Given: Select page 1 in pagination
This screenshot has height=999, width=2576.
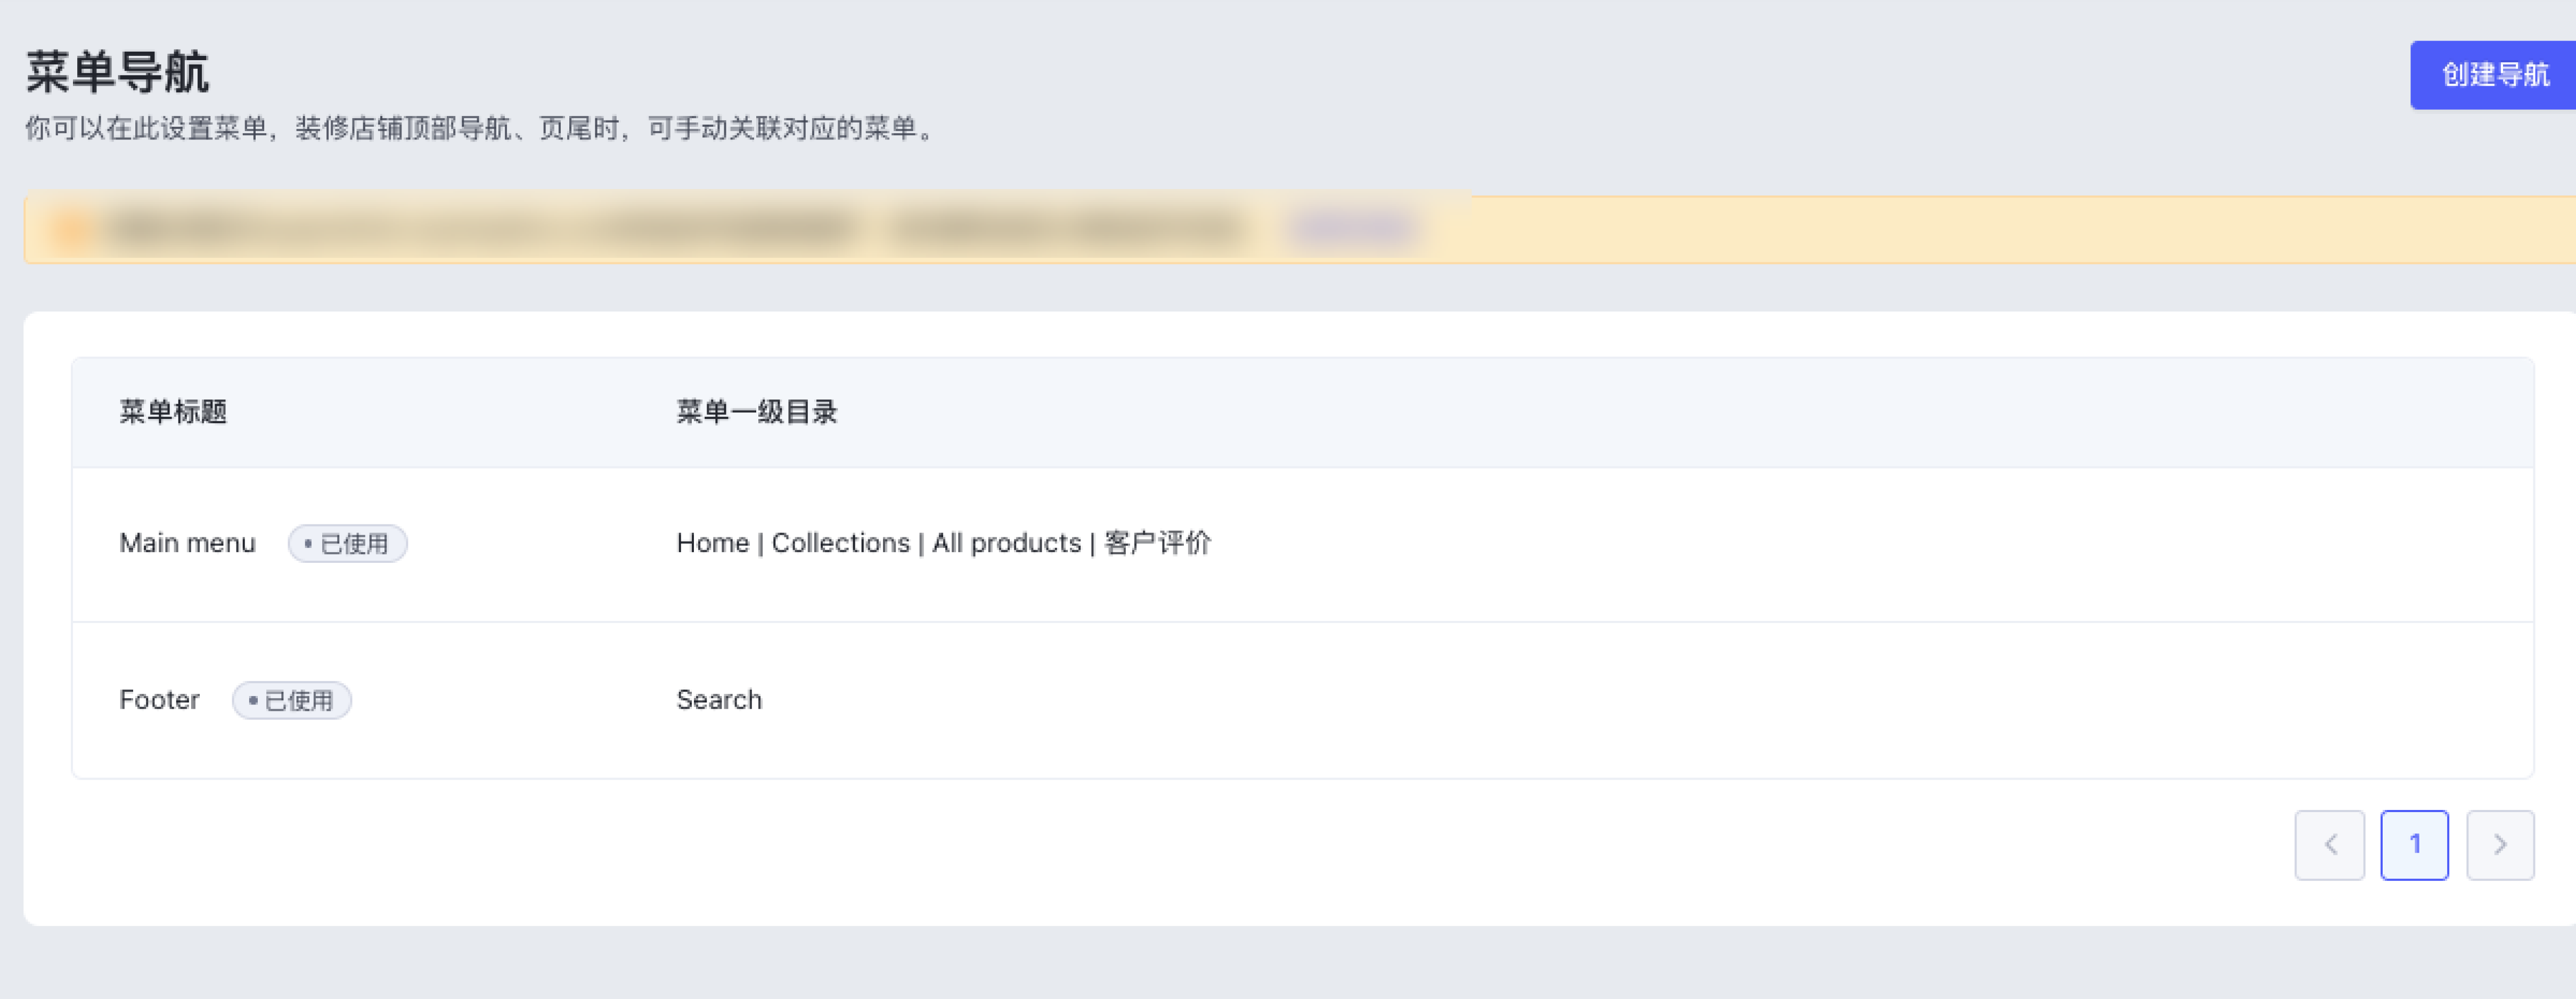Looking at the screenshot, I should click(2415, 845).
